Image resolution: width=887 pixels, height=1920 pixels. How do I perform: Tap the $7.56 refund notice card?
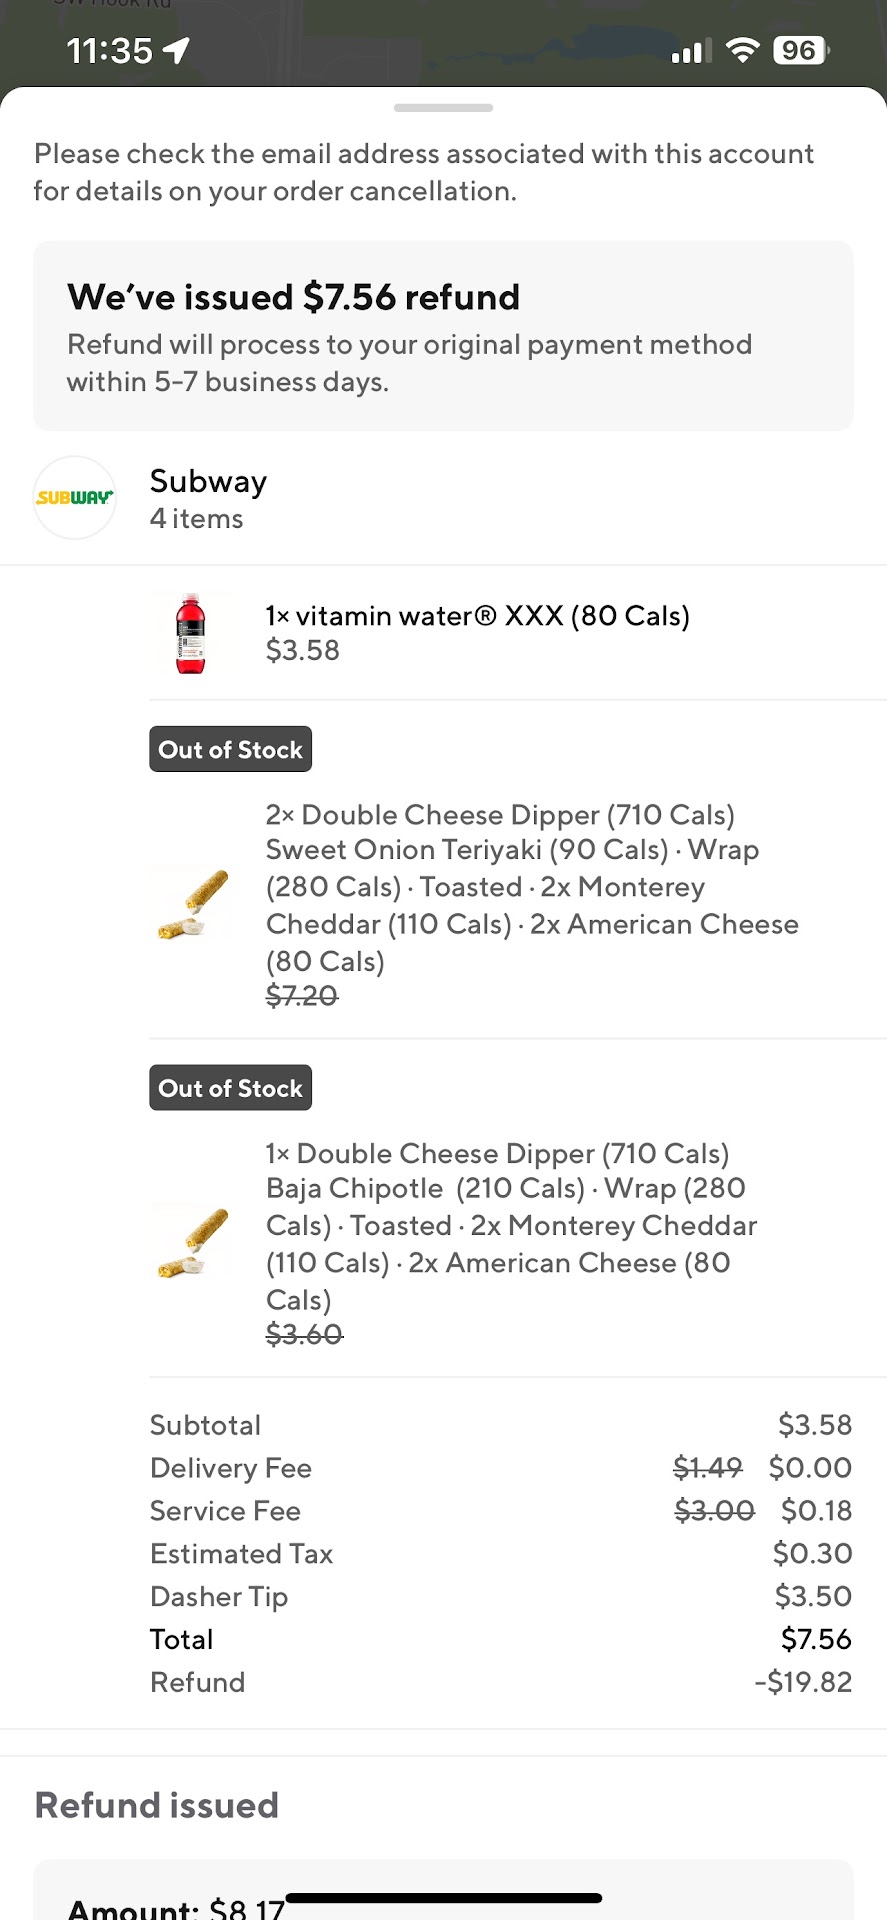(443, 336)
